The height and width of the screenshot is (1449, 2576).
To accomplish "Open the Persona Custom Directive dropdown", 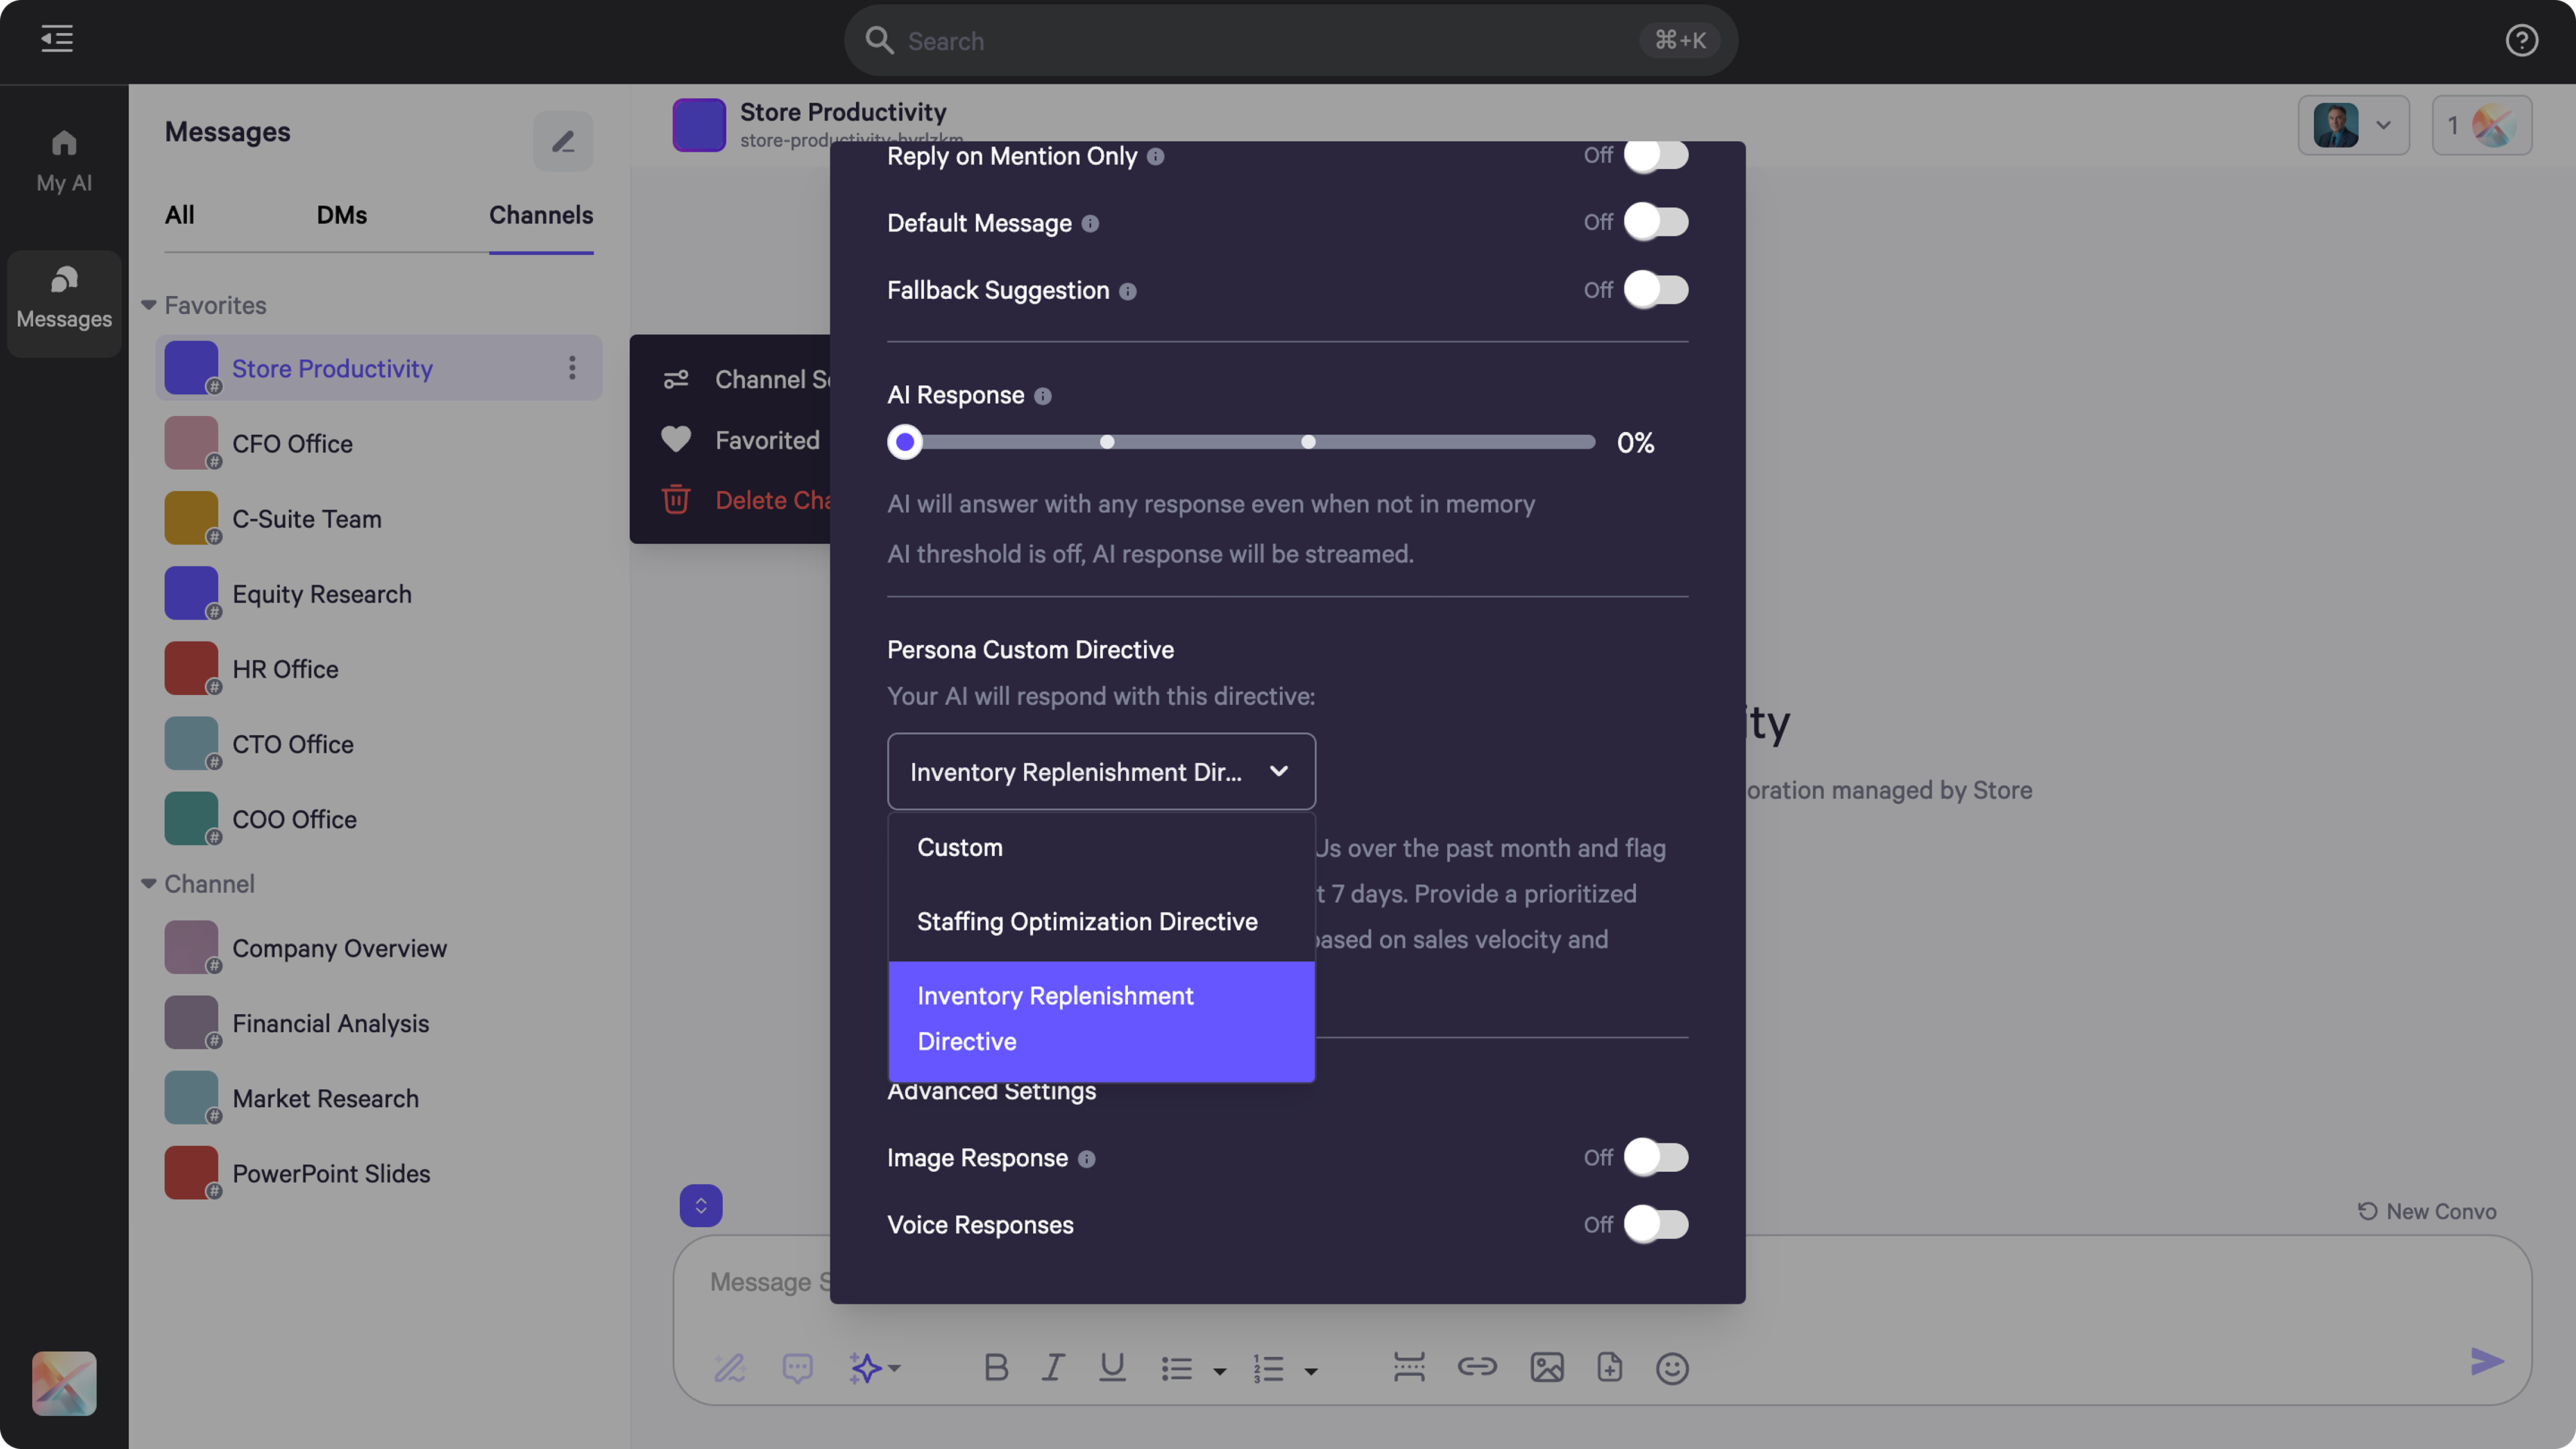I will pyautogui.click(x=1101, y=771).
